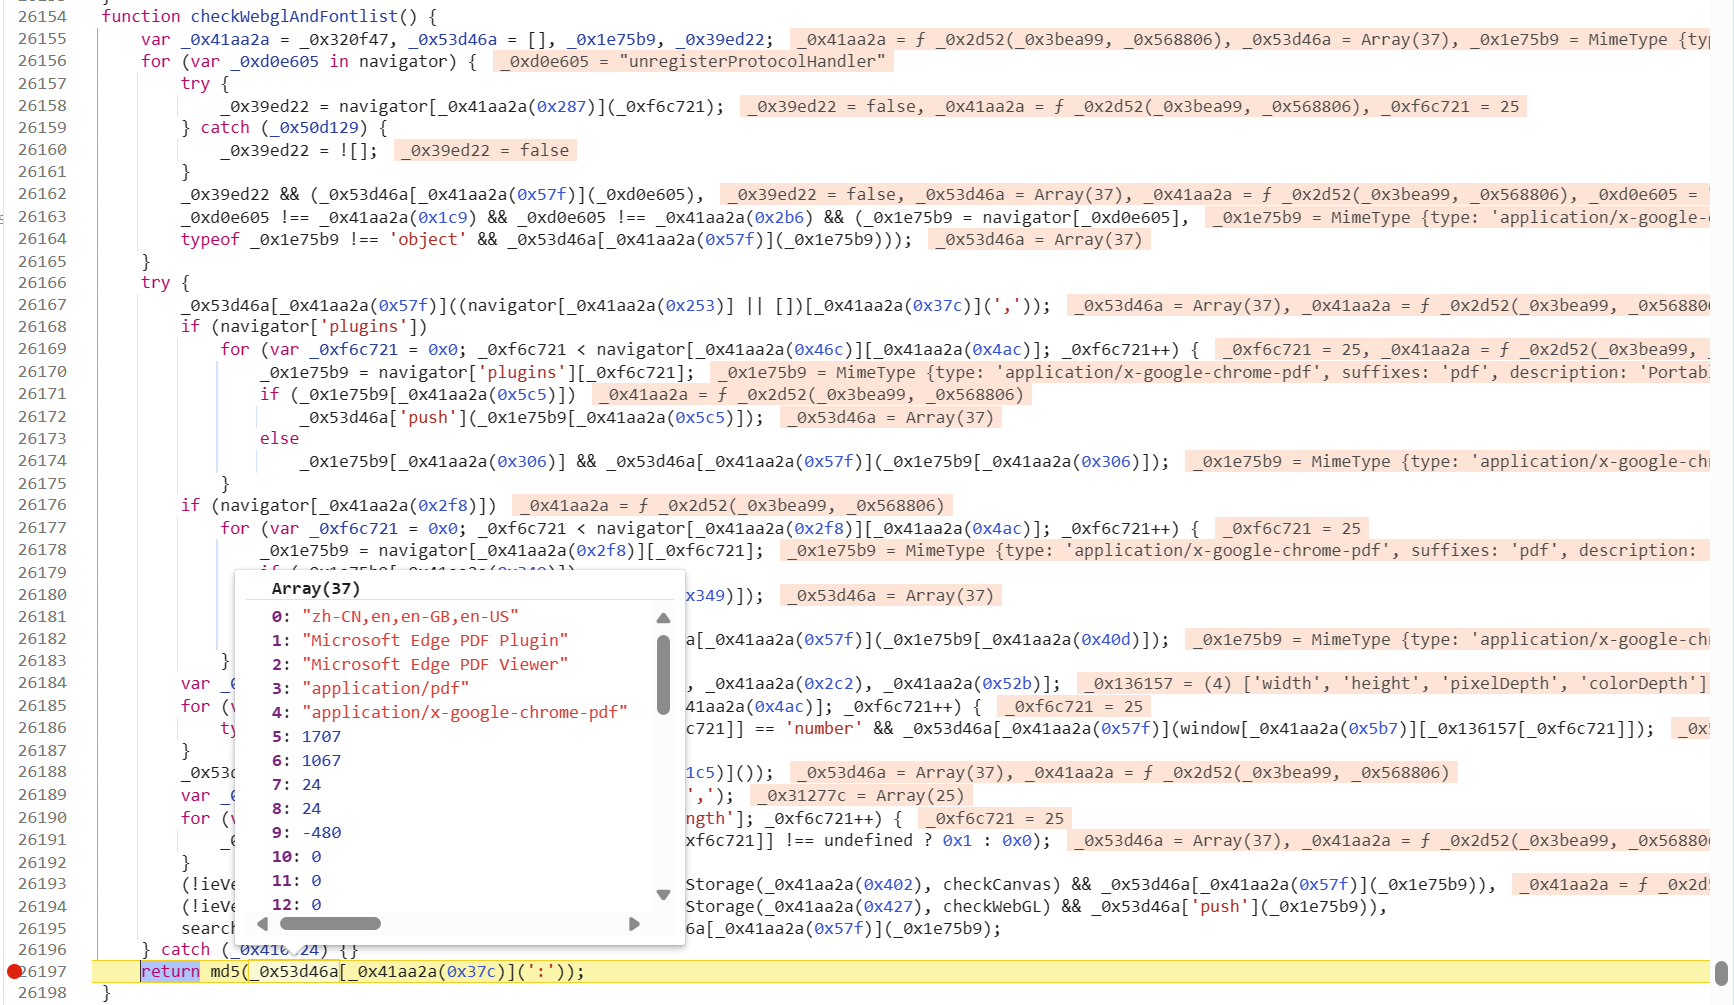The height and width of the screenshot is (1005, 1734).
Task: Select array entry "zh-CN,en,en-GB,en-US"
Action: 410,617
